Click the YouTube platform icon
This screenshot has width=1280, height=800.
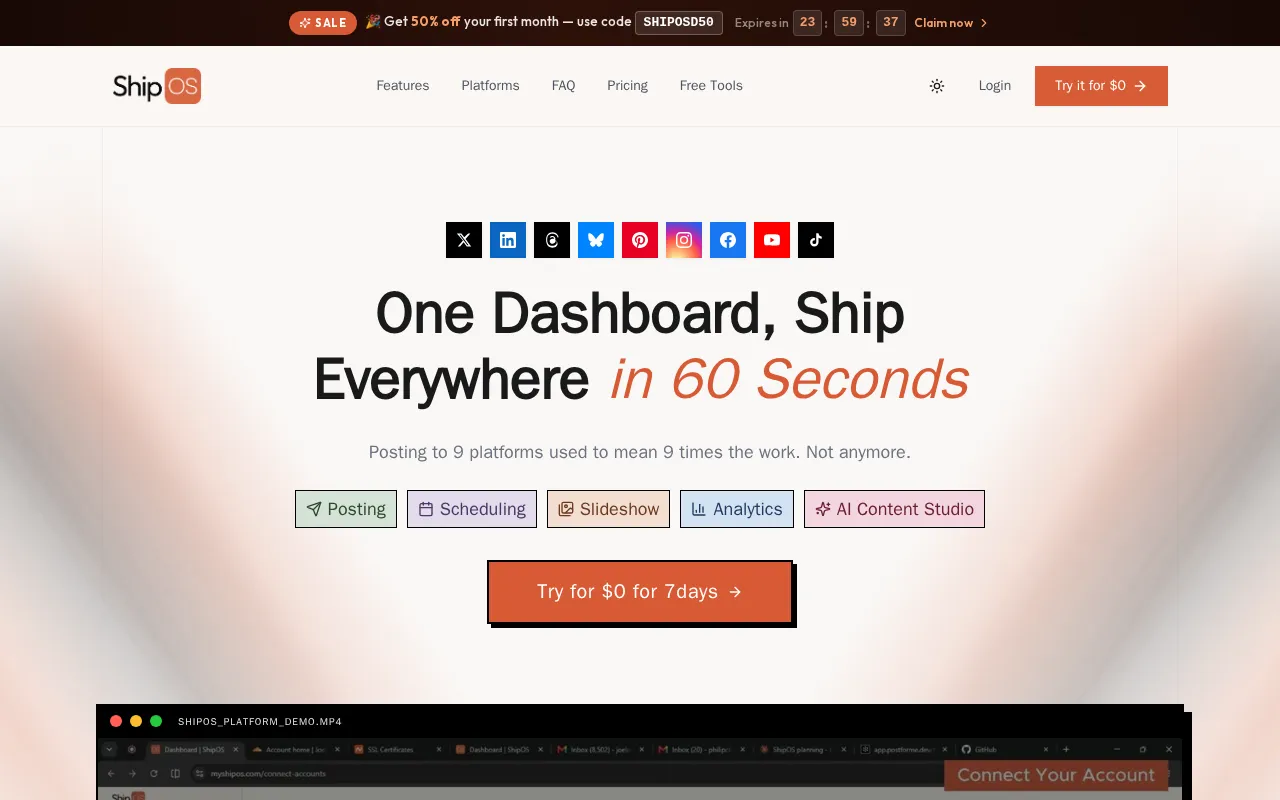pyautogui.click(x=772, y=240)
